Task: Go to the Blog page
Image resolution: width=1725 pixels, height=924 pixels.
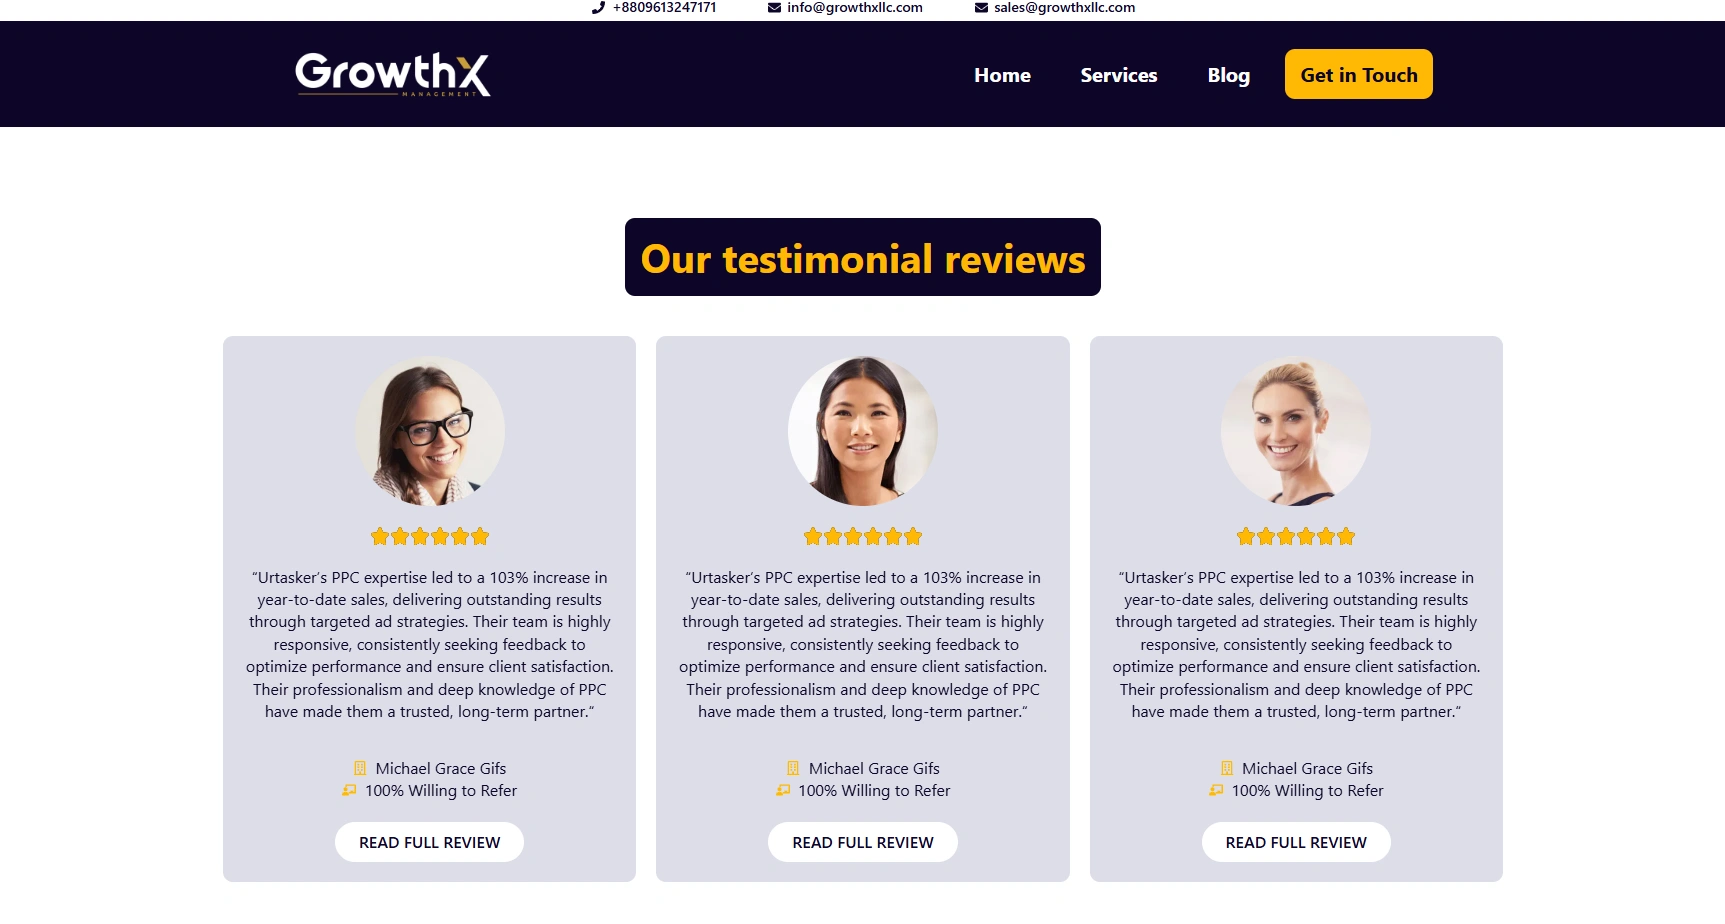Action: pos(1228,75)
